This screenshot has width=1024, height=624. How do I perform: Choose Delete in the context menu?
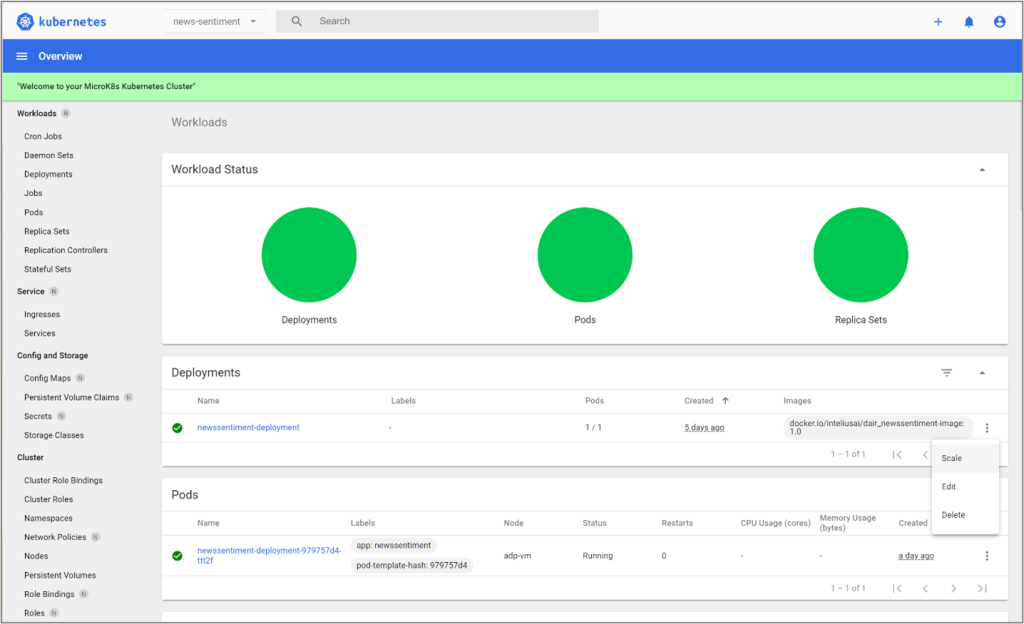pyautogui.click(x=953, y=515)
